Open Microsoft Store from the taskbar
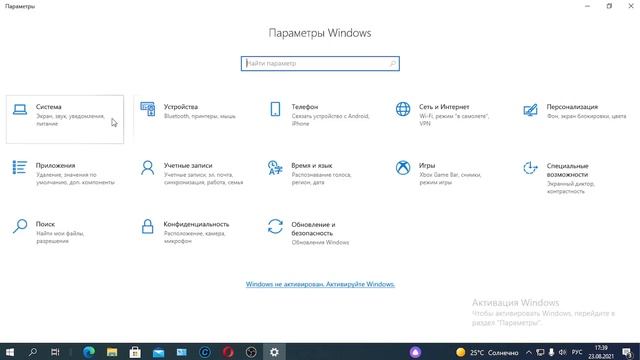The image size is (640, 360). [135, 352]
